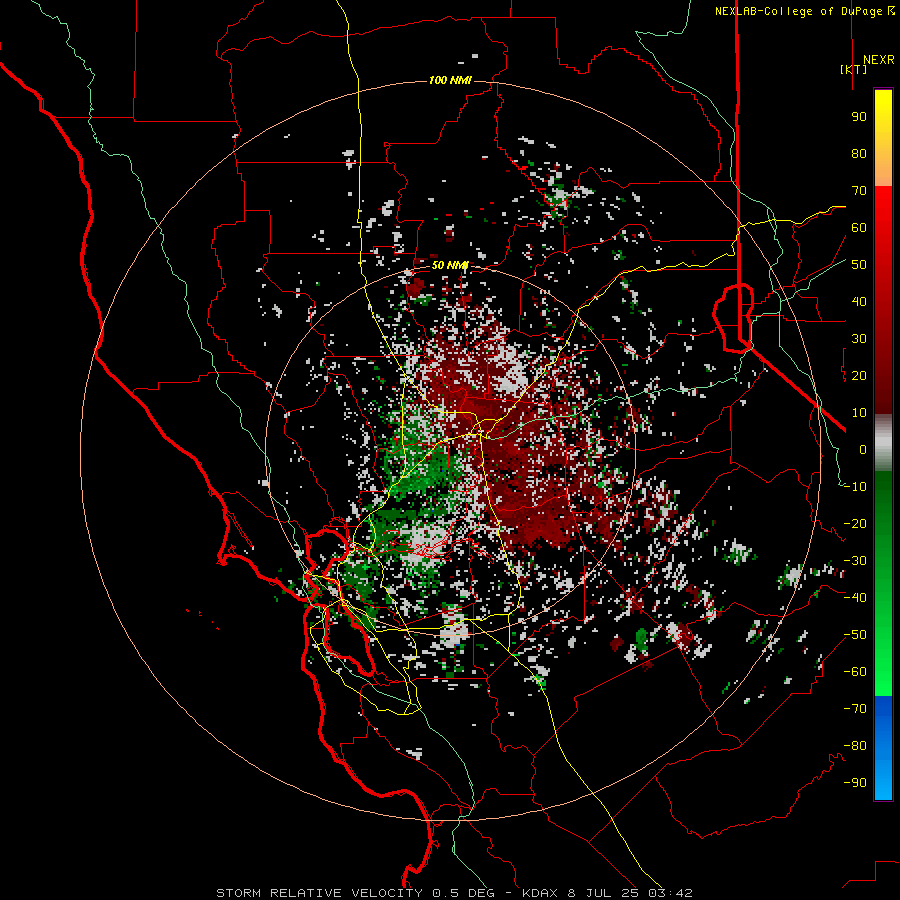The width and height of the screenshot is (900, 900).
Task: Click the yellow top segment of color bar
Action: coord(883,138)
